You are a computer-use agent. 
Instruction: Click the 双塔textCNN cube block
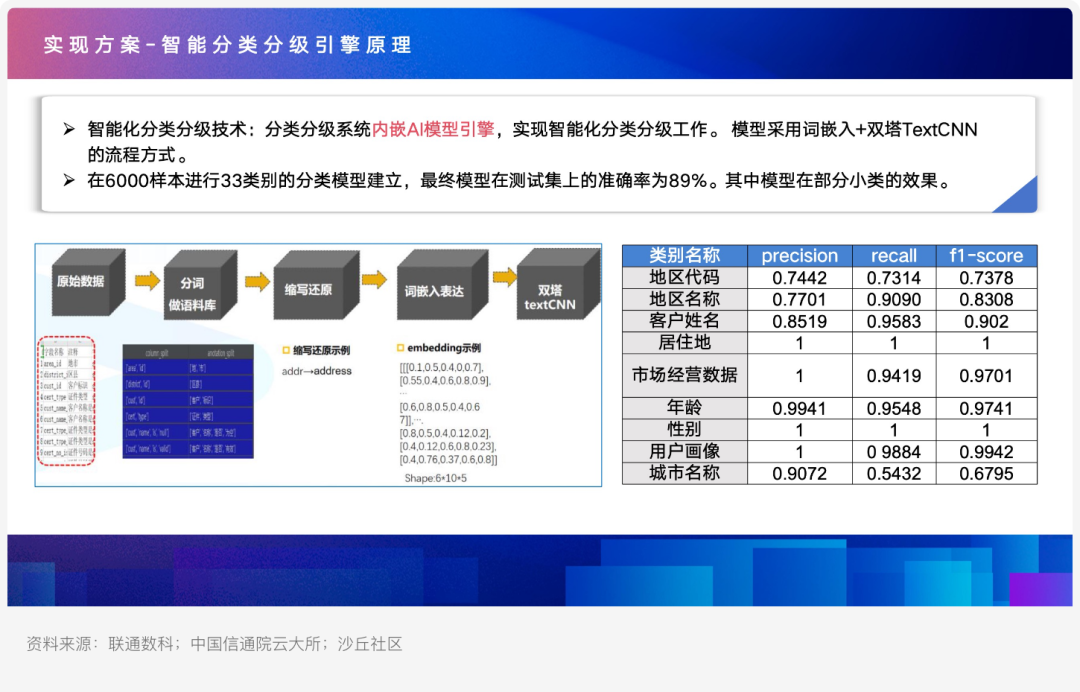[x=551, y=295]
